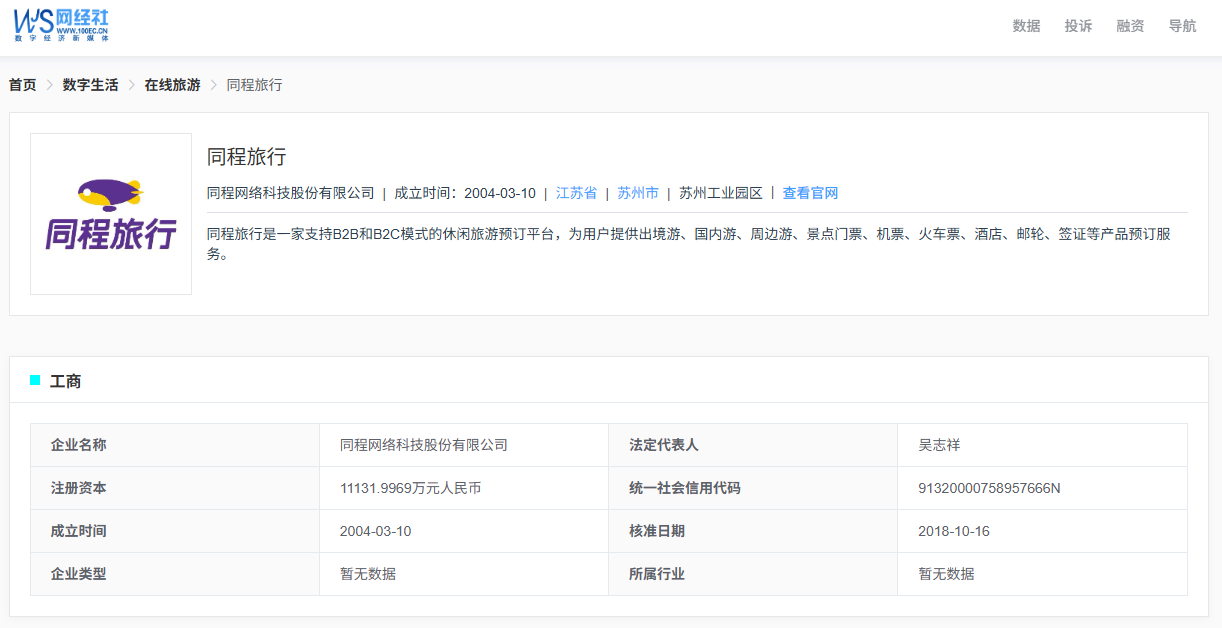Select the 注册资本 table label
Screen dimensions: 1222x628
(79, 488)
